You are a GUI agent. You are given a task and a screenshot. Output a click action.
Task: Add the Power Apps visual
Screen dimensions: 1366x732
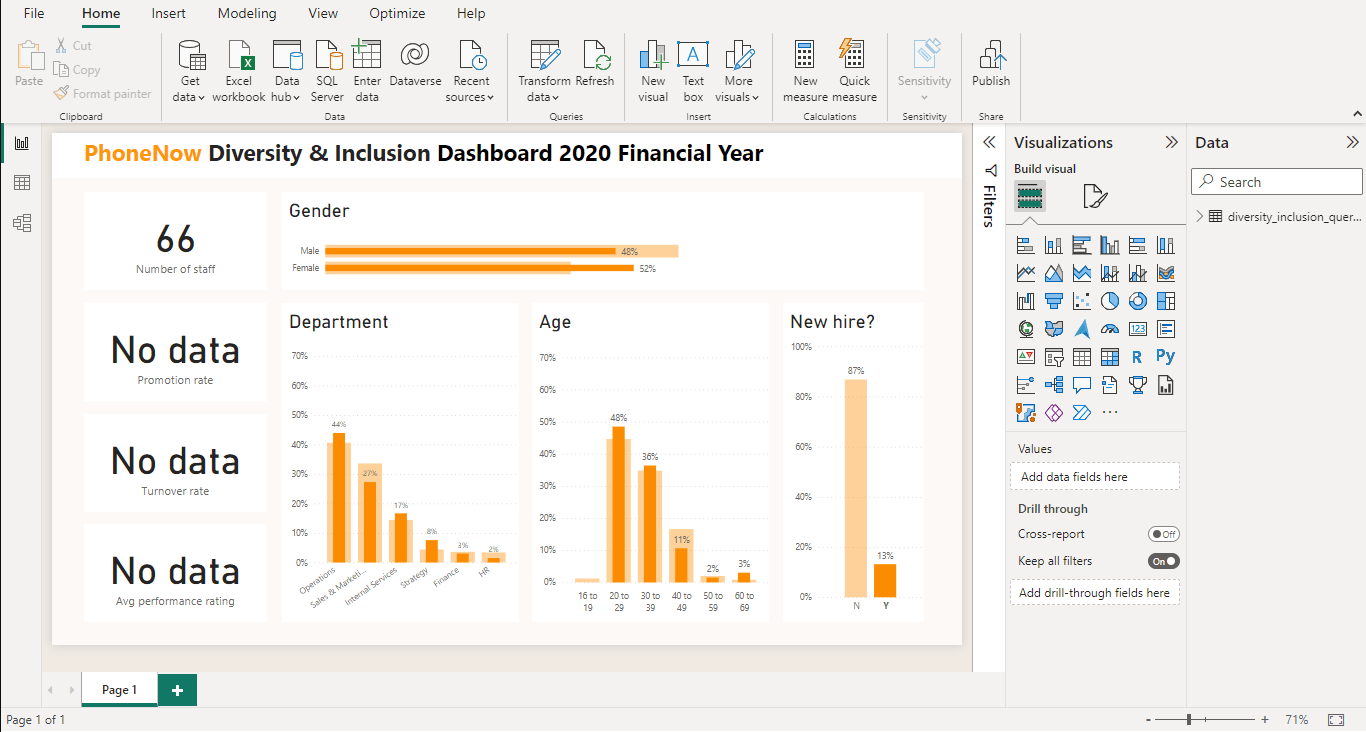[1054, 413]
